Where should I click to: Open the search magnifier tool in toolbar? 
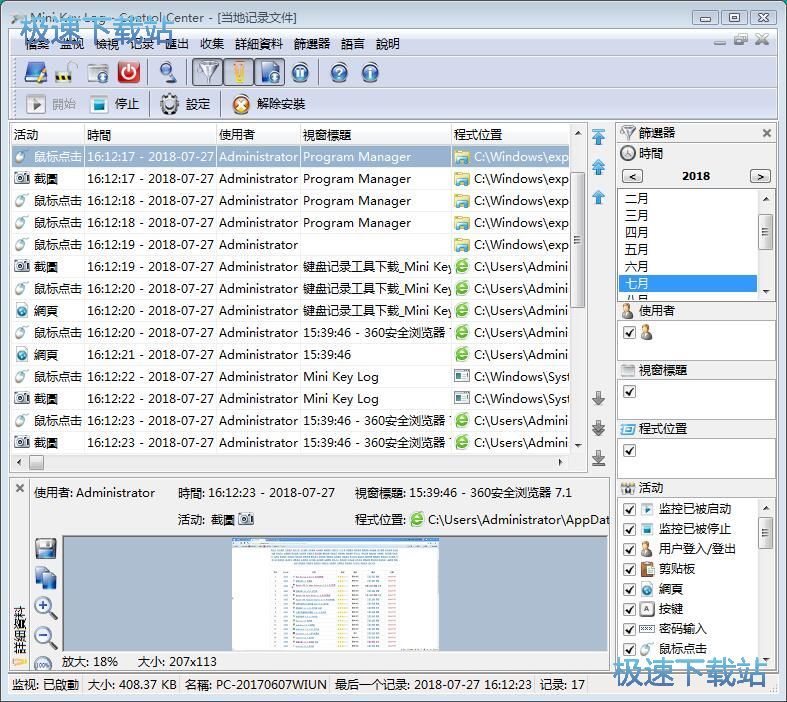point(168,72)
